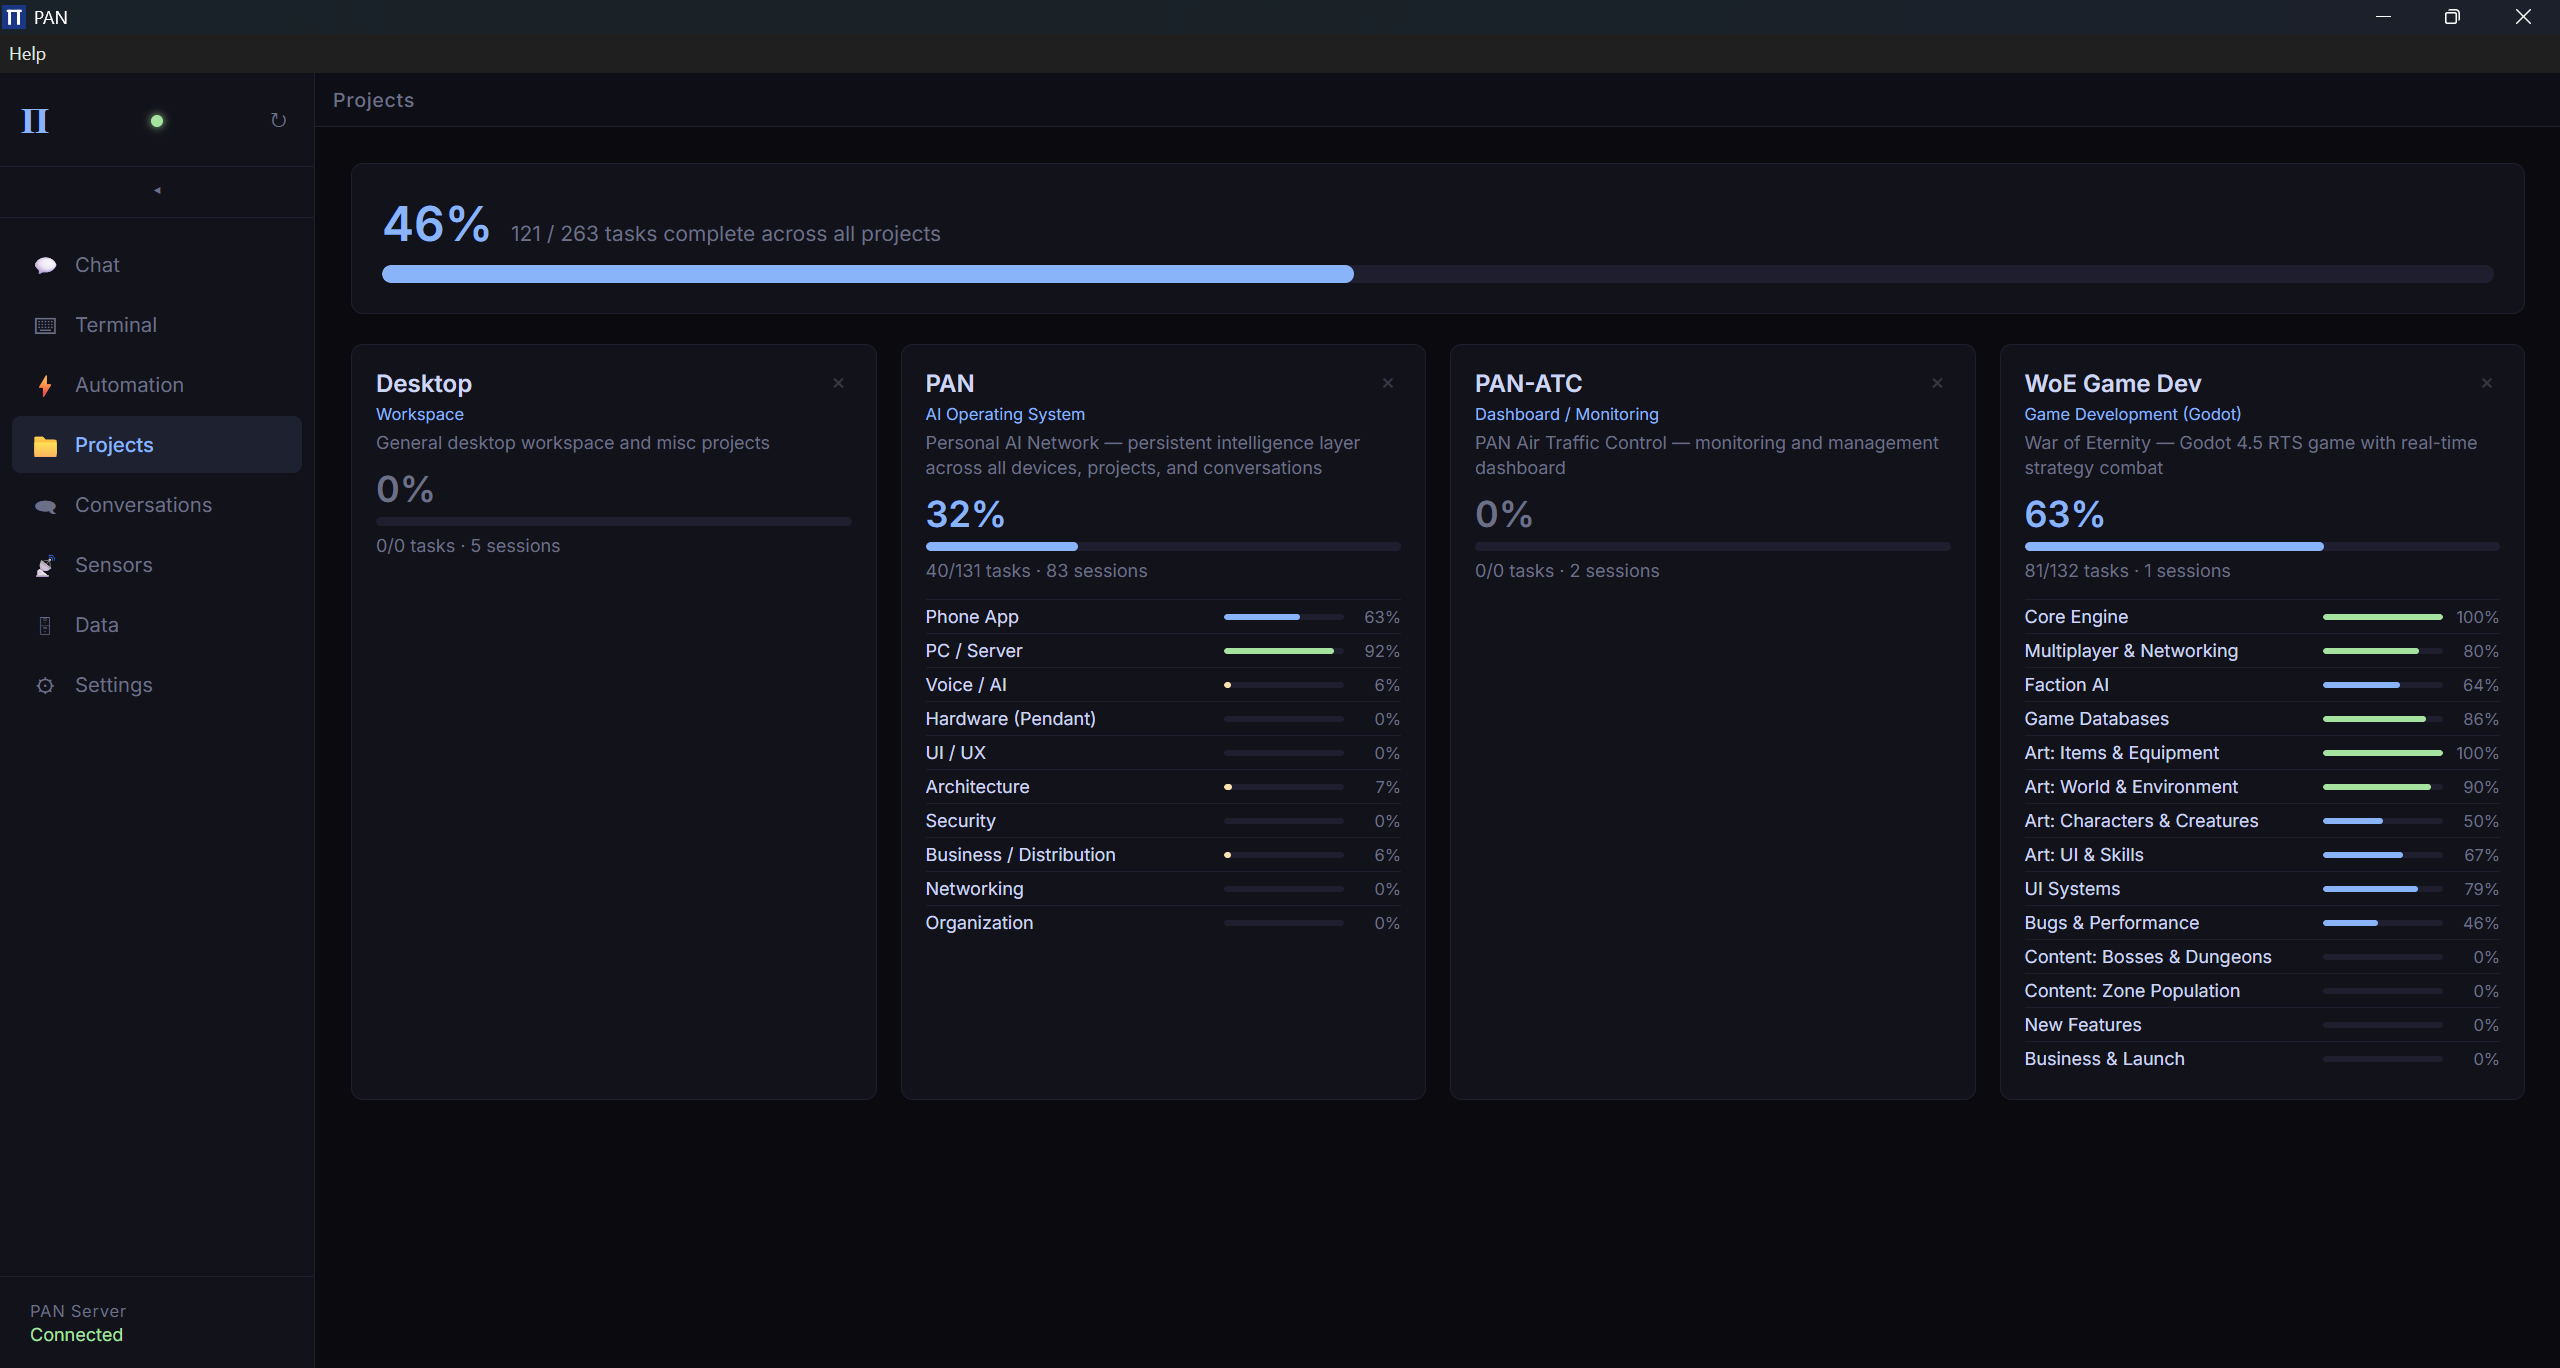
Task: Click the Terminal keyboard icon
Action: coord(45,325)
